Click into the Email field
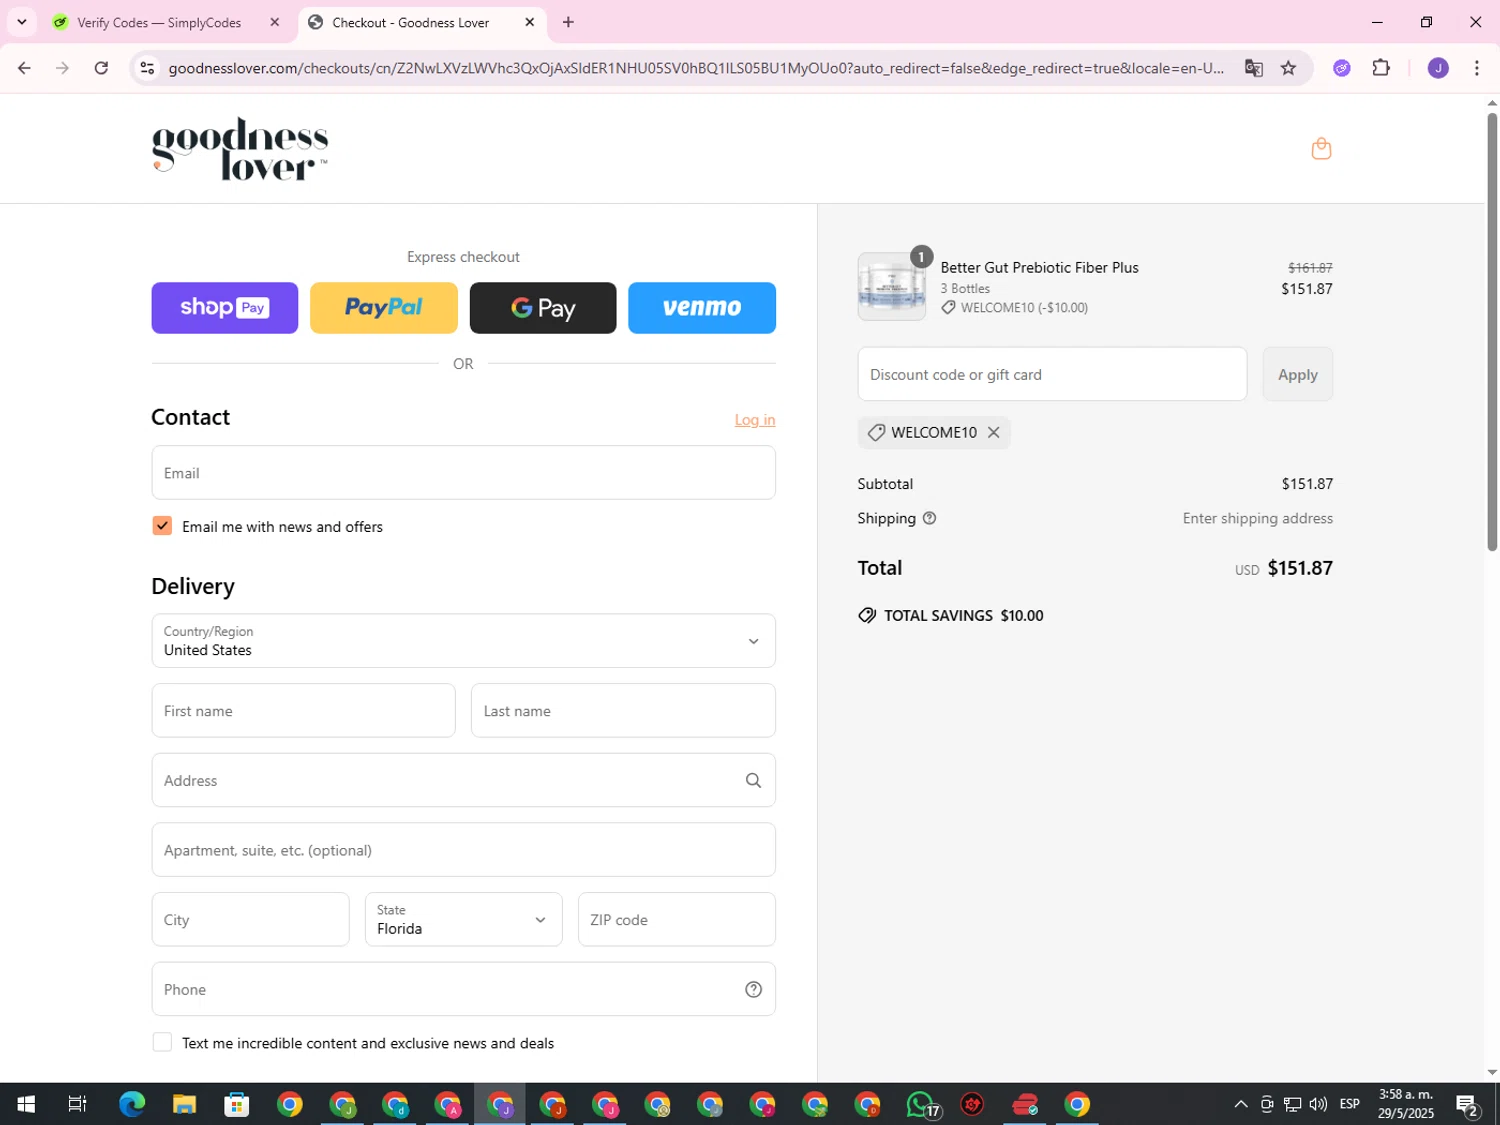This screenshot has width=1500, height=1125. click(x=463, y=473)
